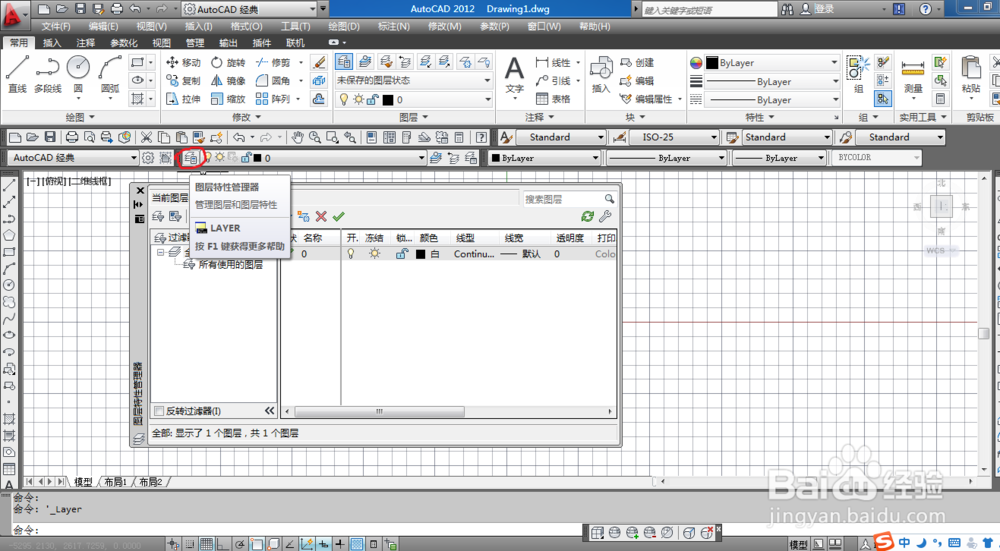The width and height of the screenshot is (1000, 551).
Task: Open the ISO-25 dimension style dropdown
Action: pyautogui.click(x=673, y=137)
